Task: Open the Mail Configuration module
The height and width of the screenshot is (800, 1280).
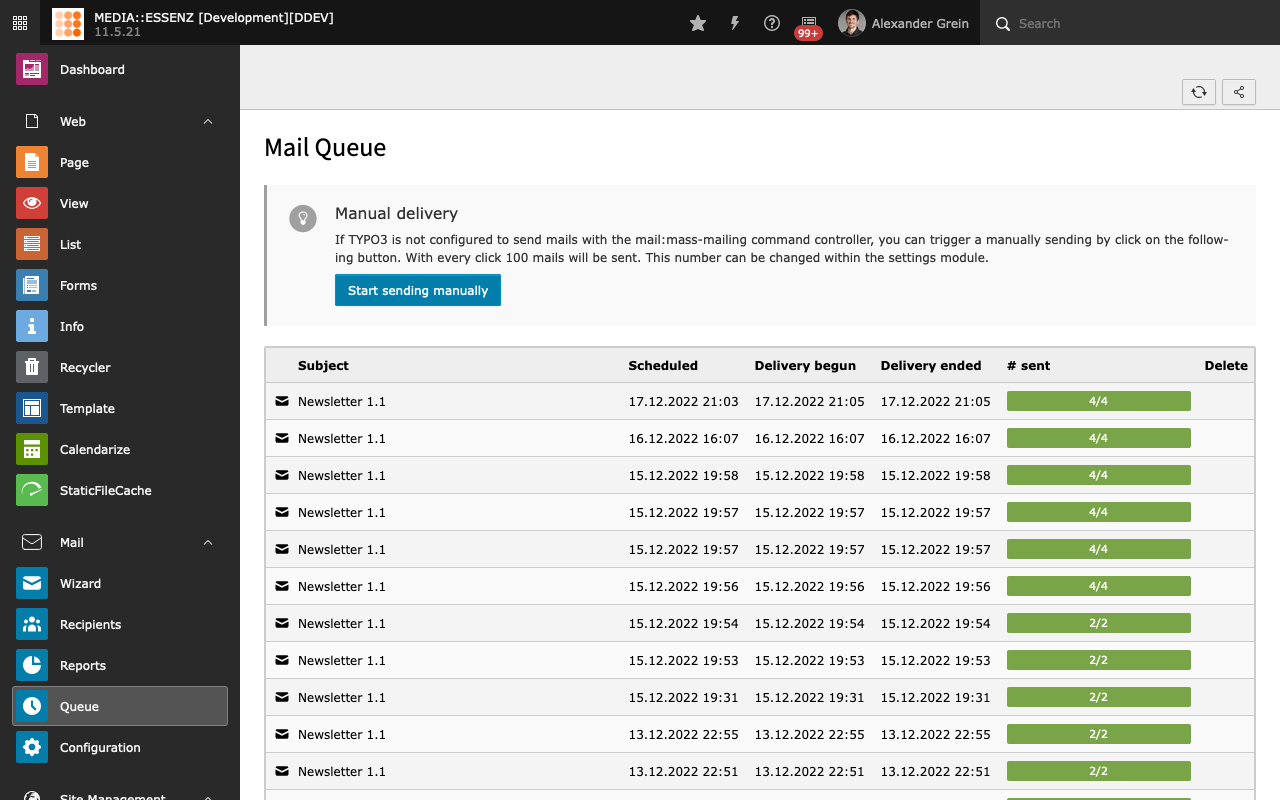Action: point(120,747)
